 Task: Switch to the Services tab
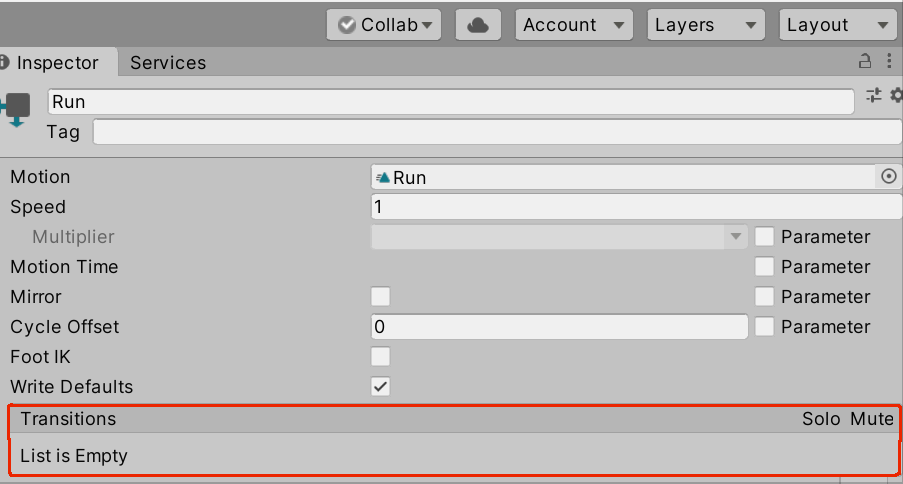[x=168, y=63]
